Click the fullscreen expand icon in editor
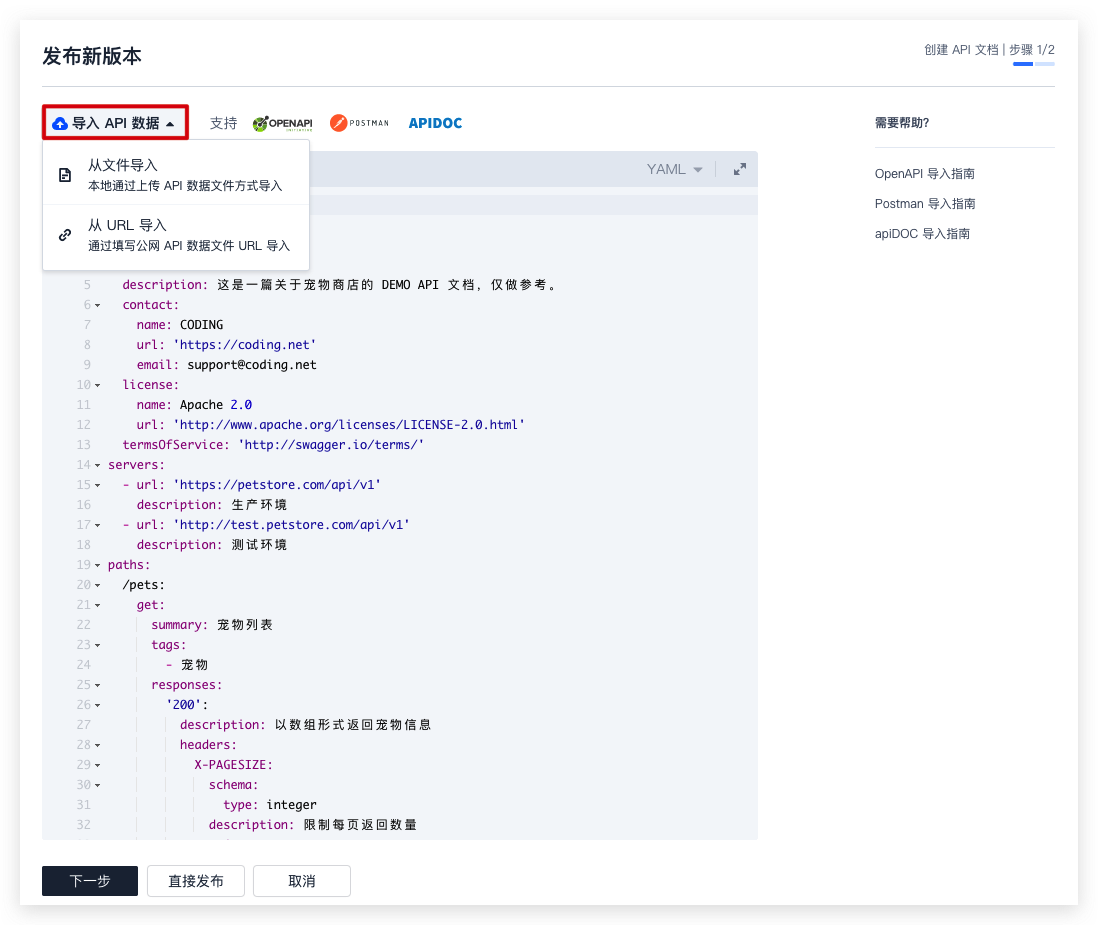 click(x=740, y=169)
